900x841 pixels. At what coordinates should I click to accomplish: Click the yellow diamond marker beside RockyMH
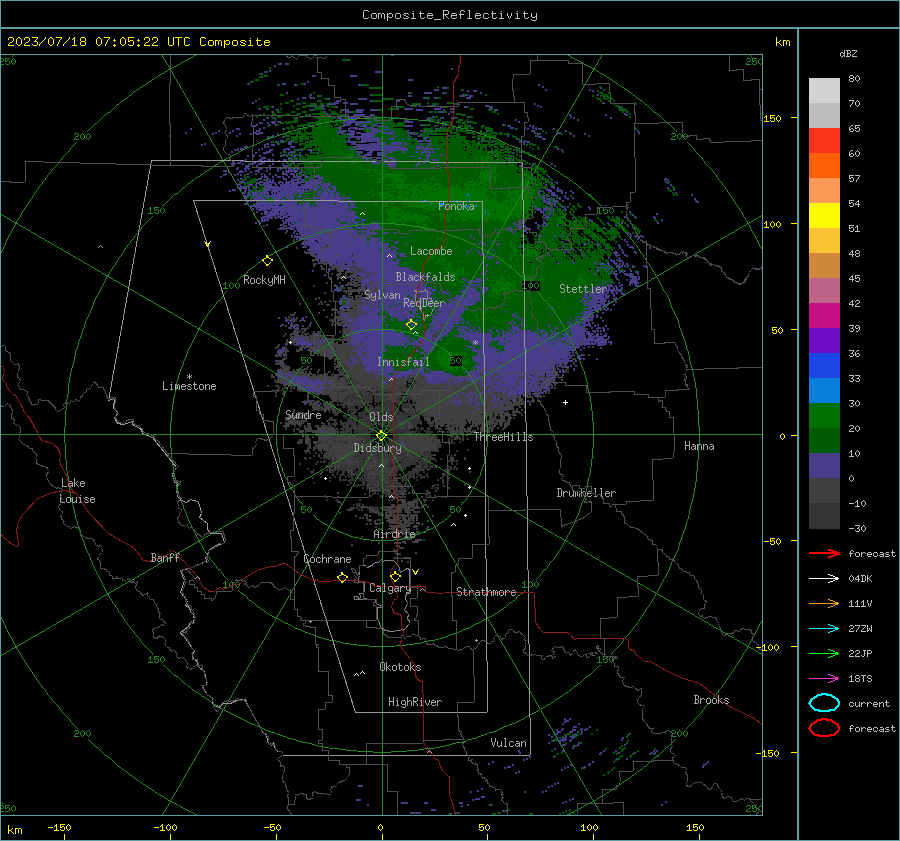pos(267,261)
